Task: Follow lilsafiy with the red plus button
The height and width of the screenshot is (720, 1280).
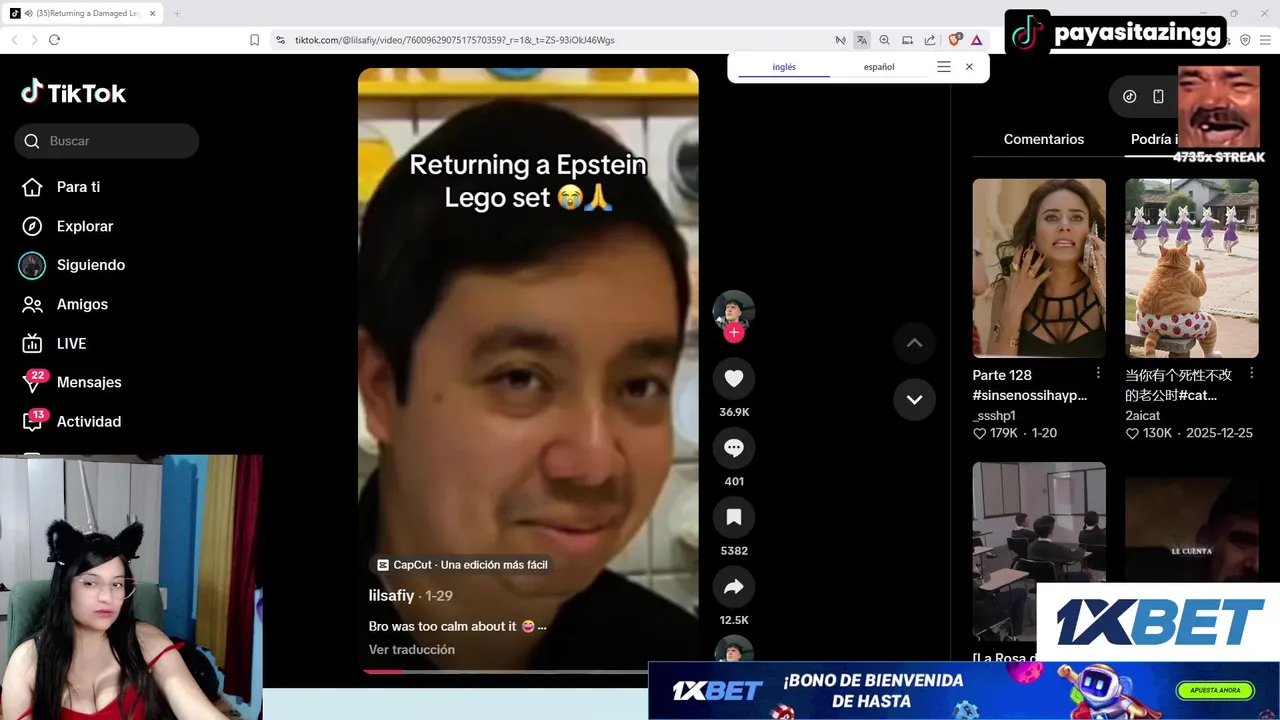Action: point(733,332)
